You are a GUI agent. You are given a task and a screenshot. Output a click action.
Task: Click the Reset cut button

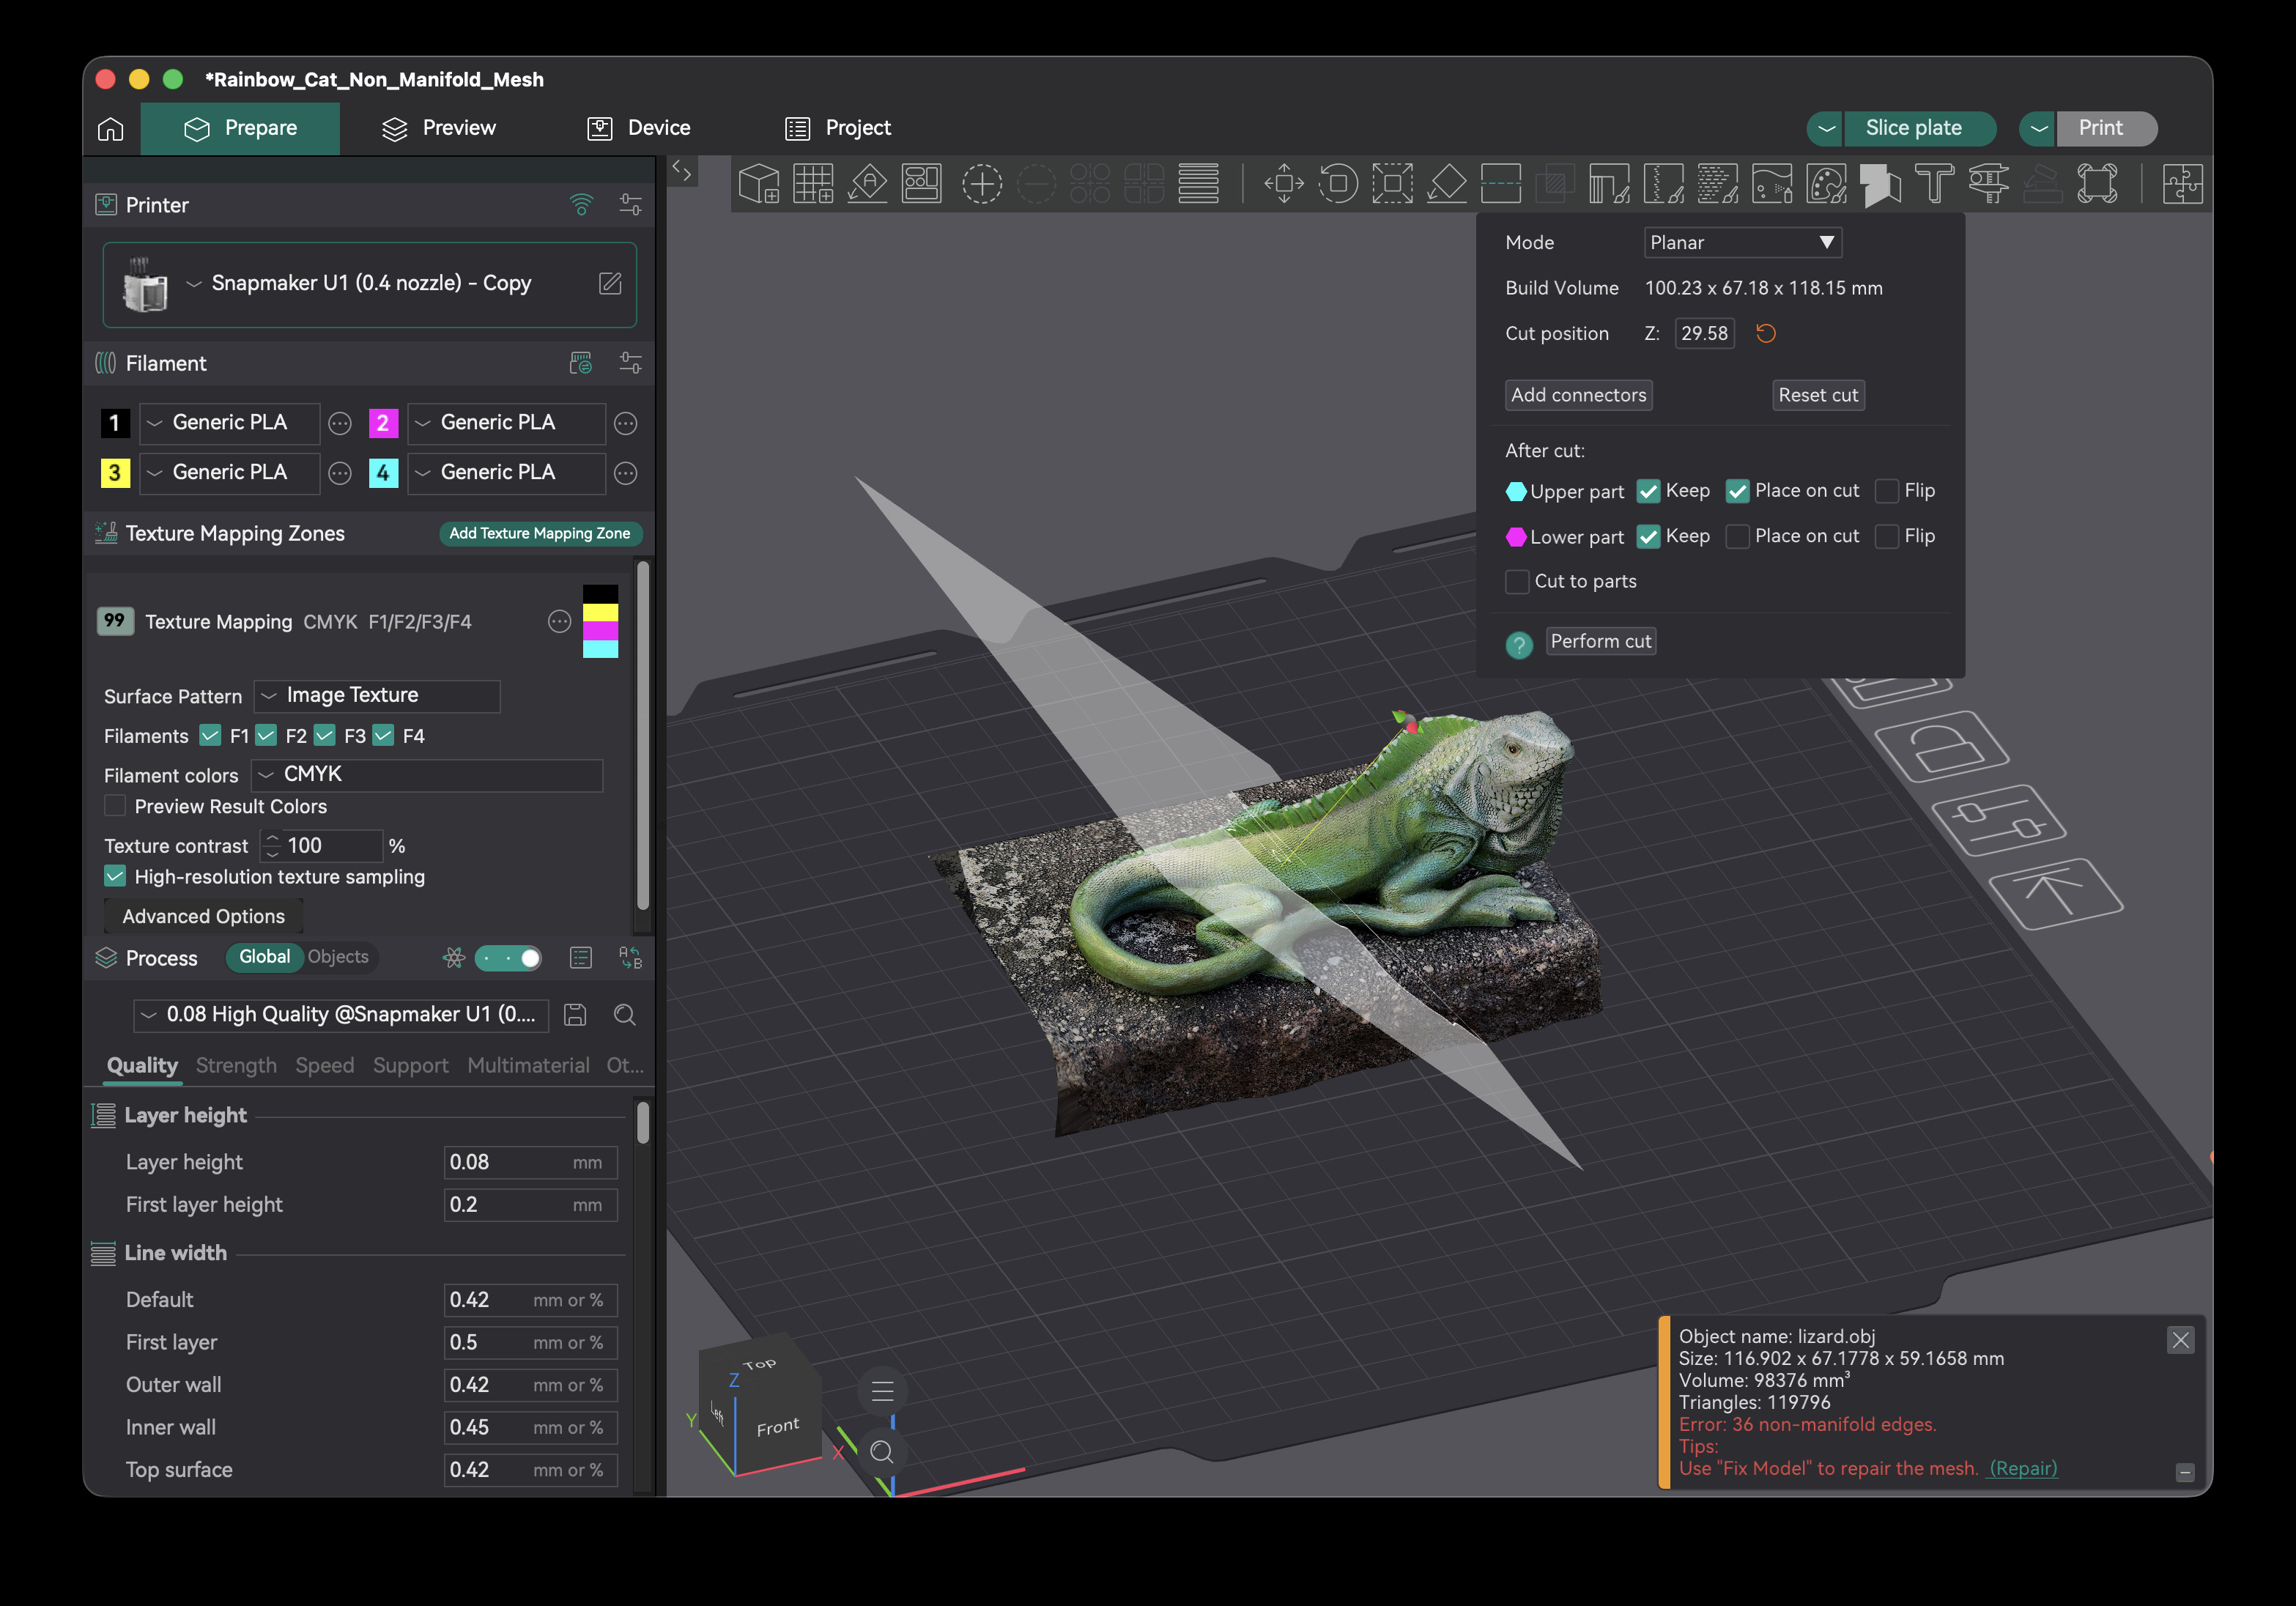(1818, 395)
